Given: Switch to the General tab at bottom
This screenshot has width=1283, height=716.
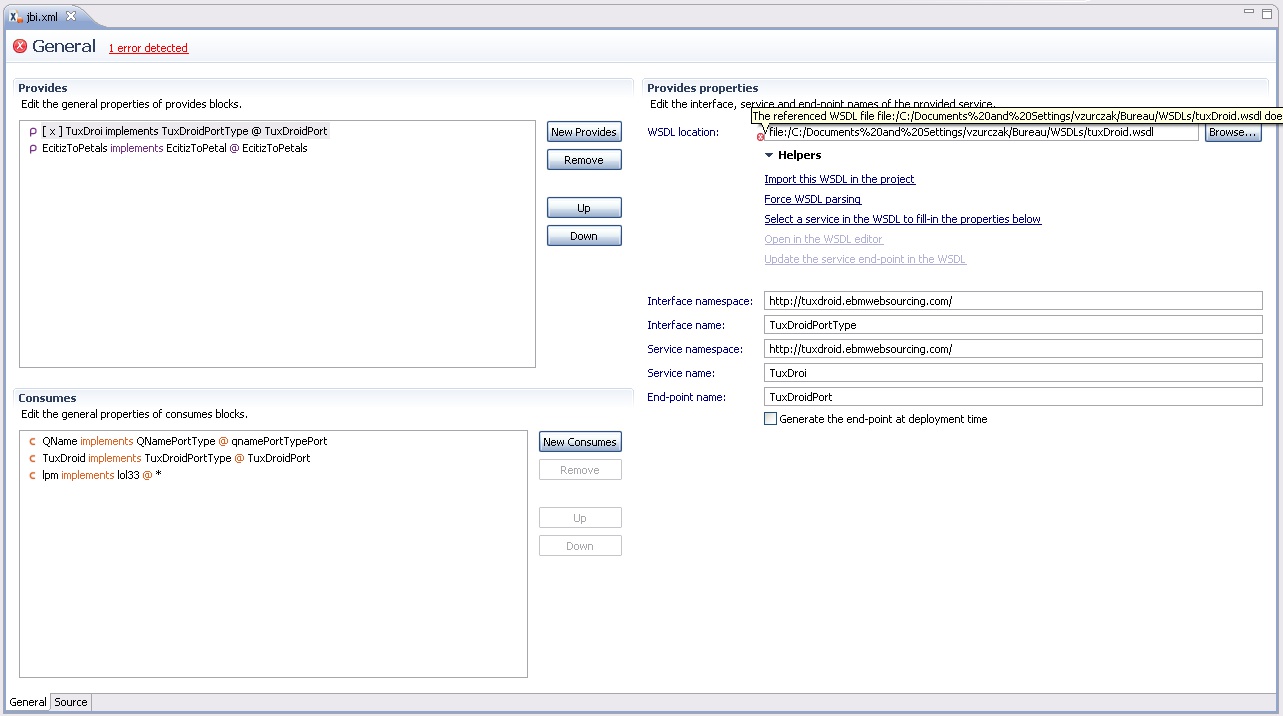Looking at the screenshot, I should coord(28,702).
